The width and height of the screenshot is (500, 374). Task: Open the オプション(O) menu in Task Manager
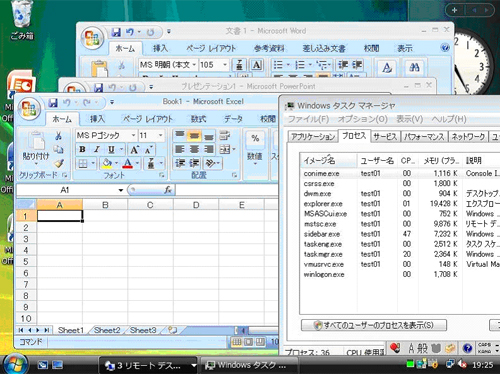click(x=362, y=119)
